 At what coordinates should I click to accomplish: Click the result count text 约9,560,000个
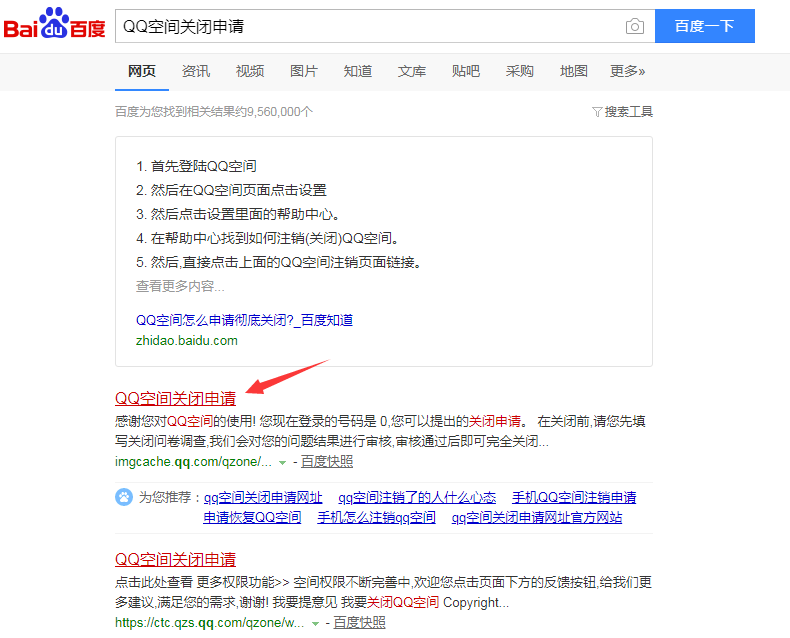point(274,112)
